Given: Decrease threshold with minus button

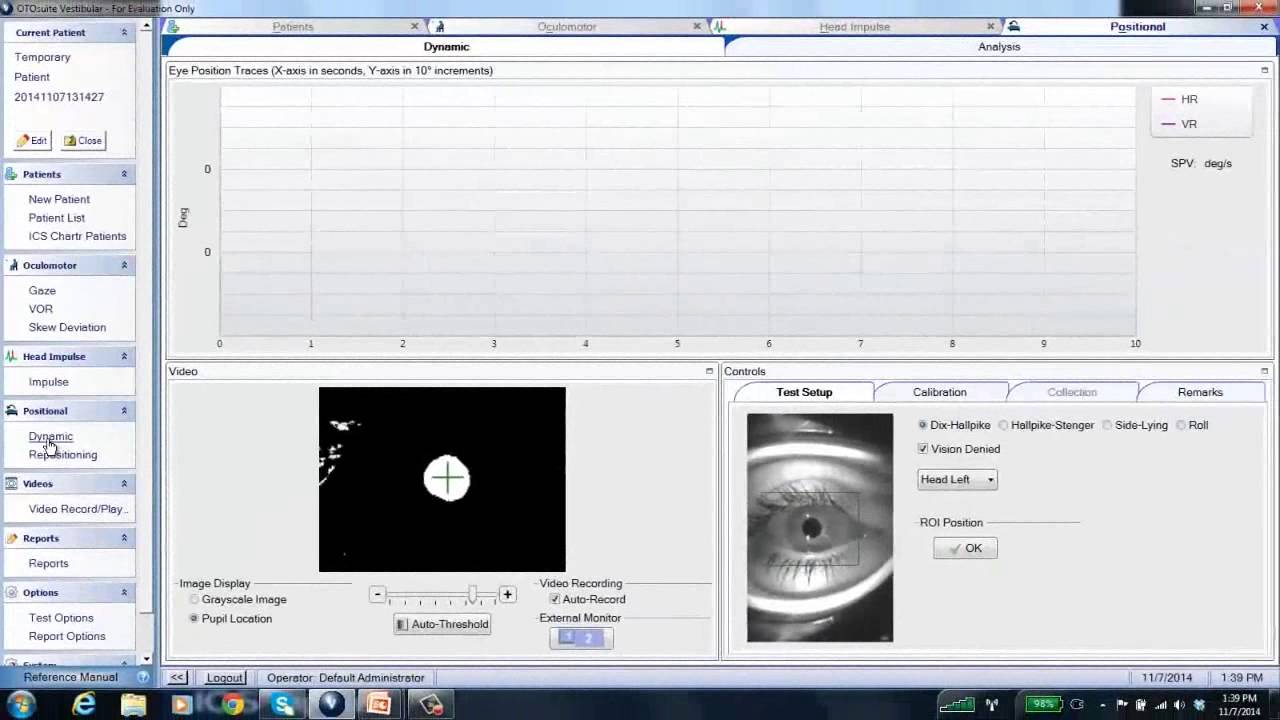Looking at the screenshot, I should [377, 594].
